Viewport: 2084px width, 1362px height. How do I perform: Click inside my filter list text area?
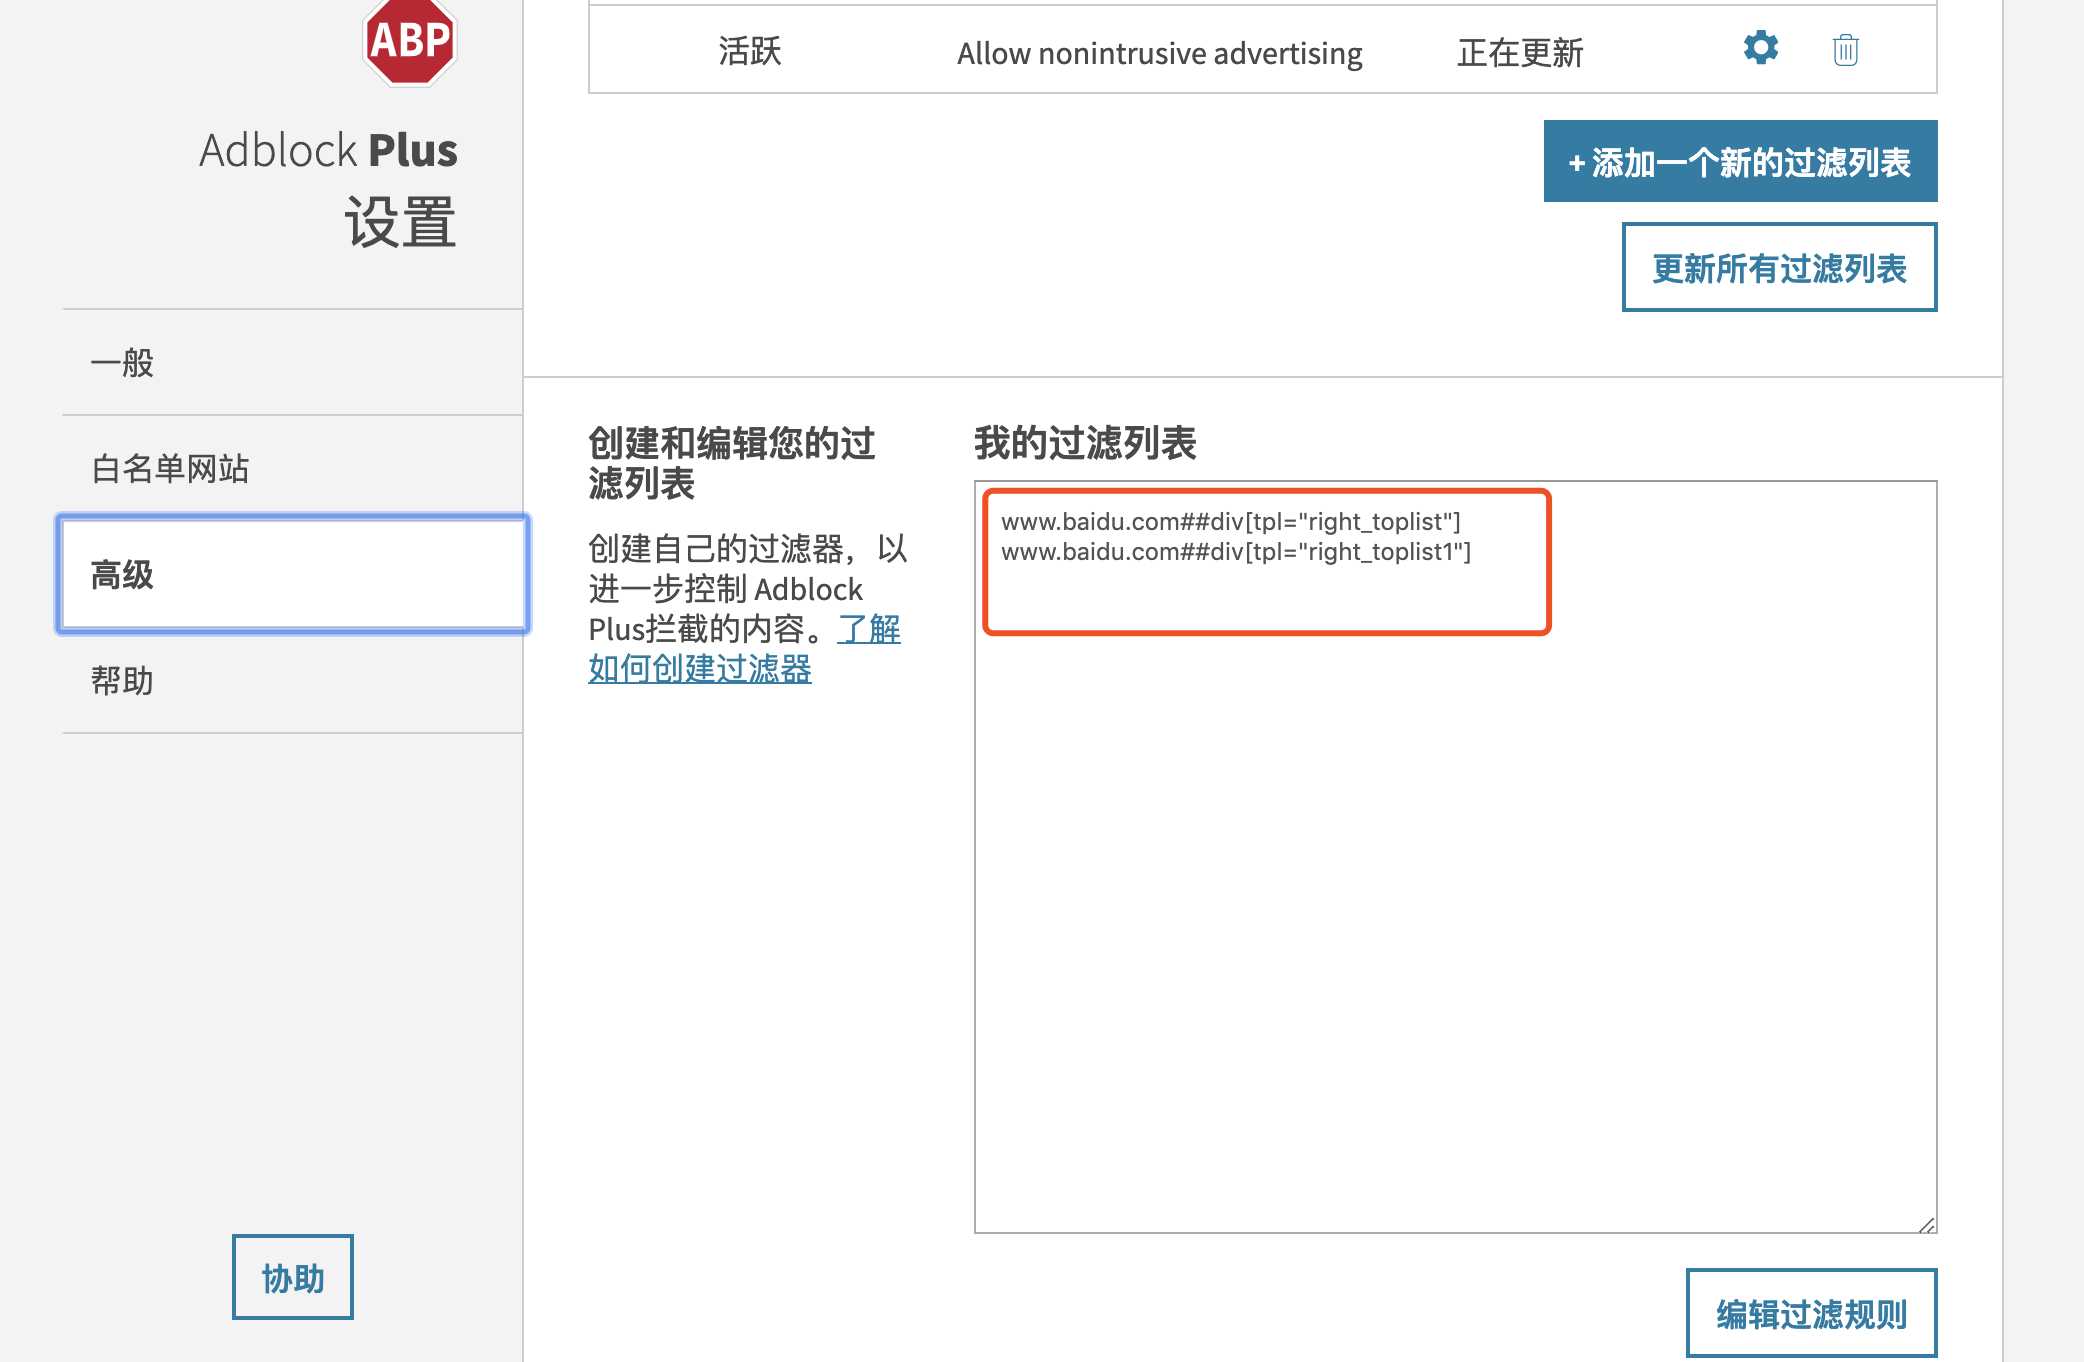click(1455, 857)
